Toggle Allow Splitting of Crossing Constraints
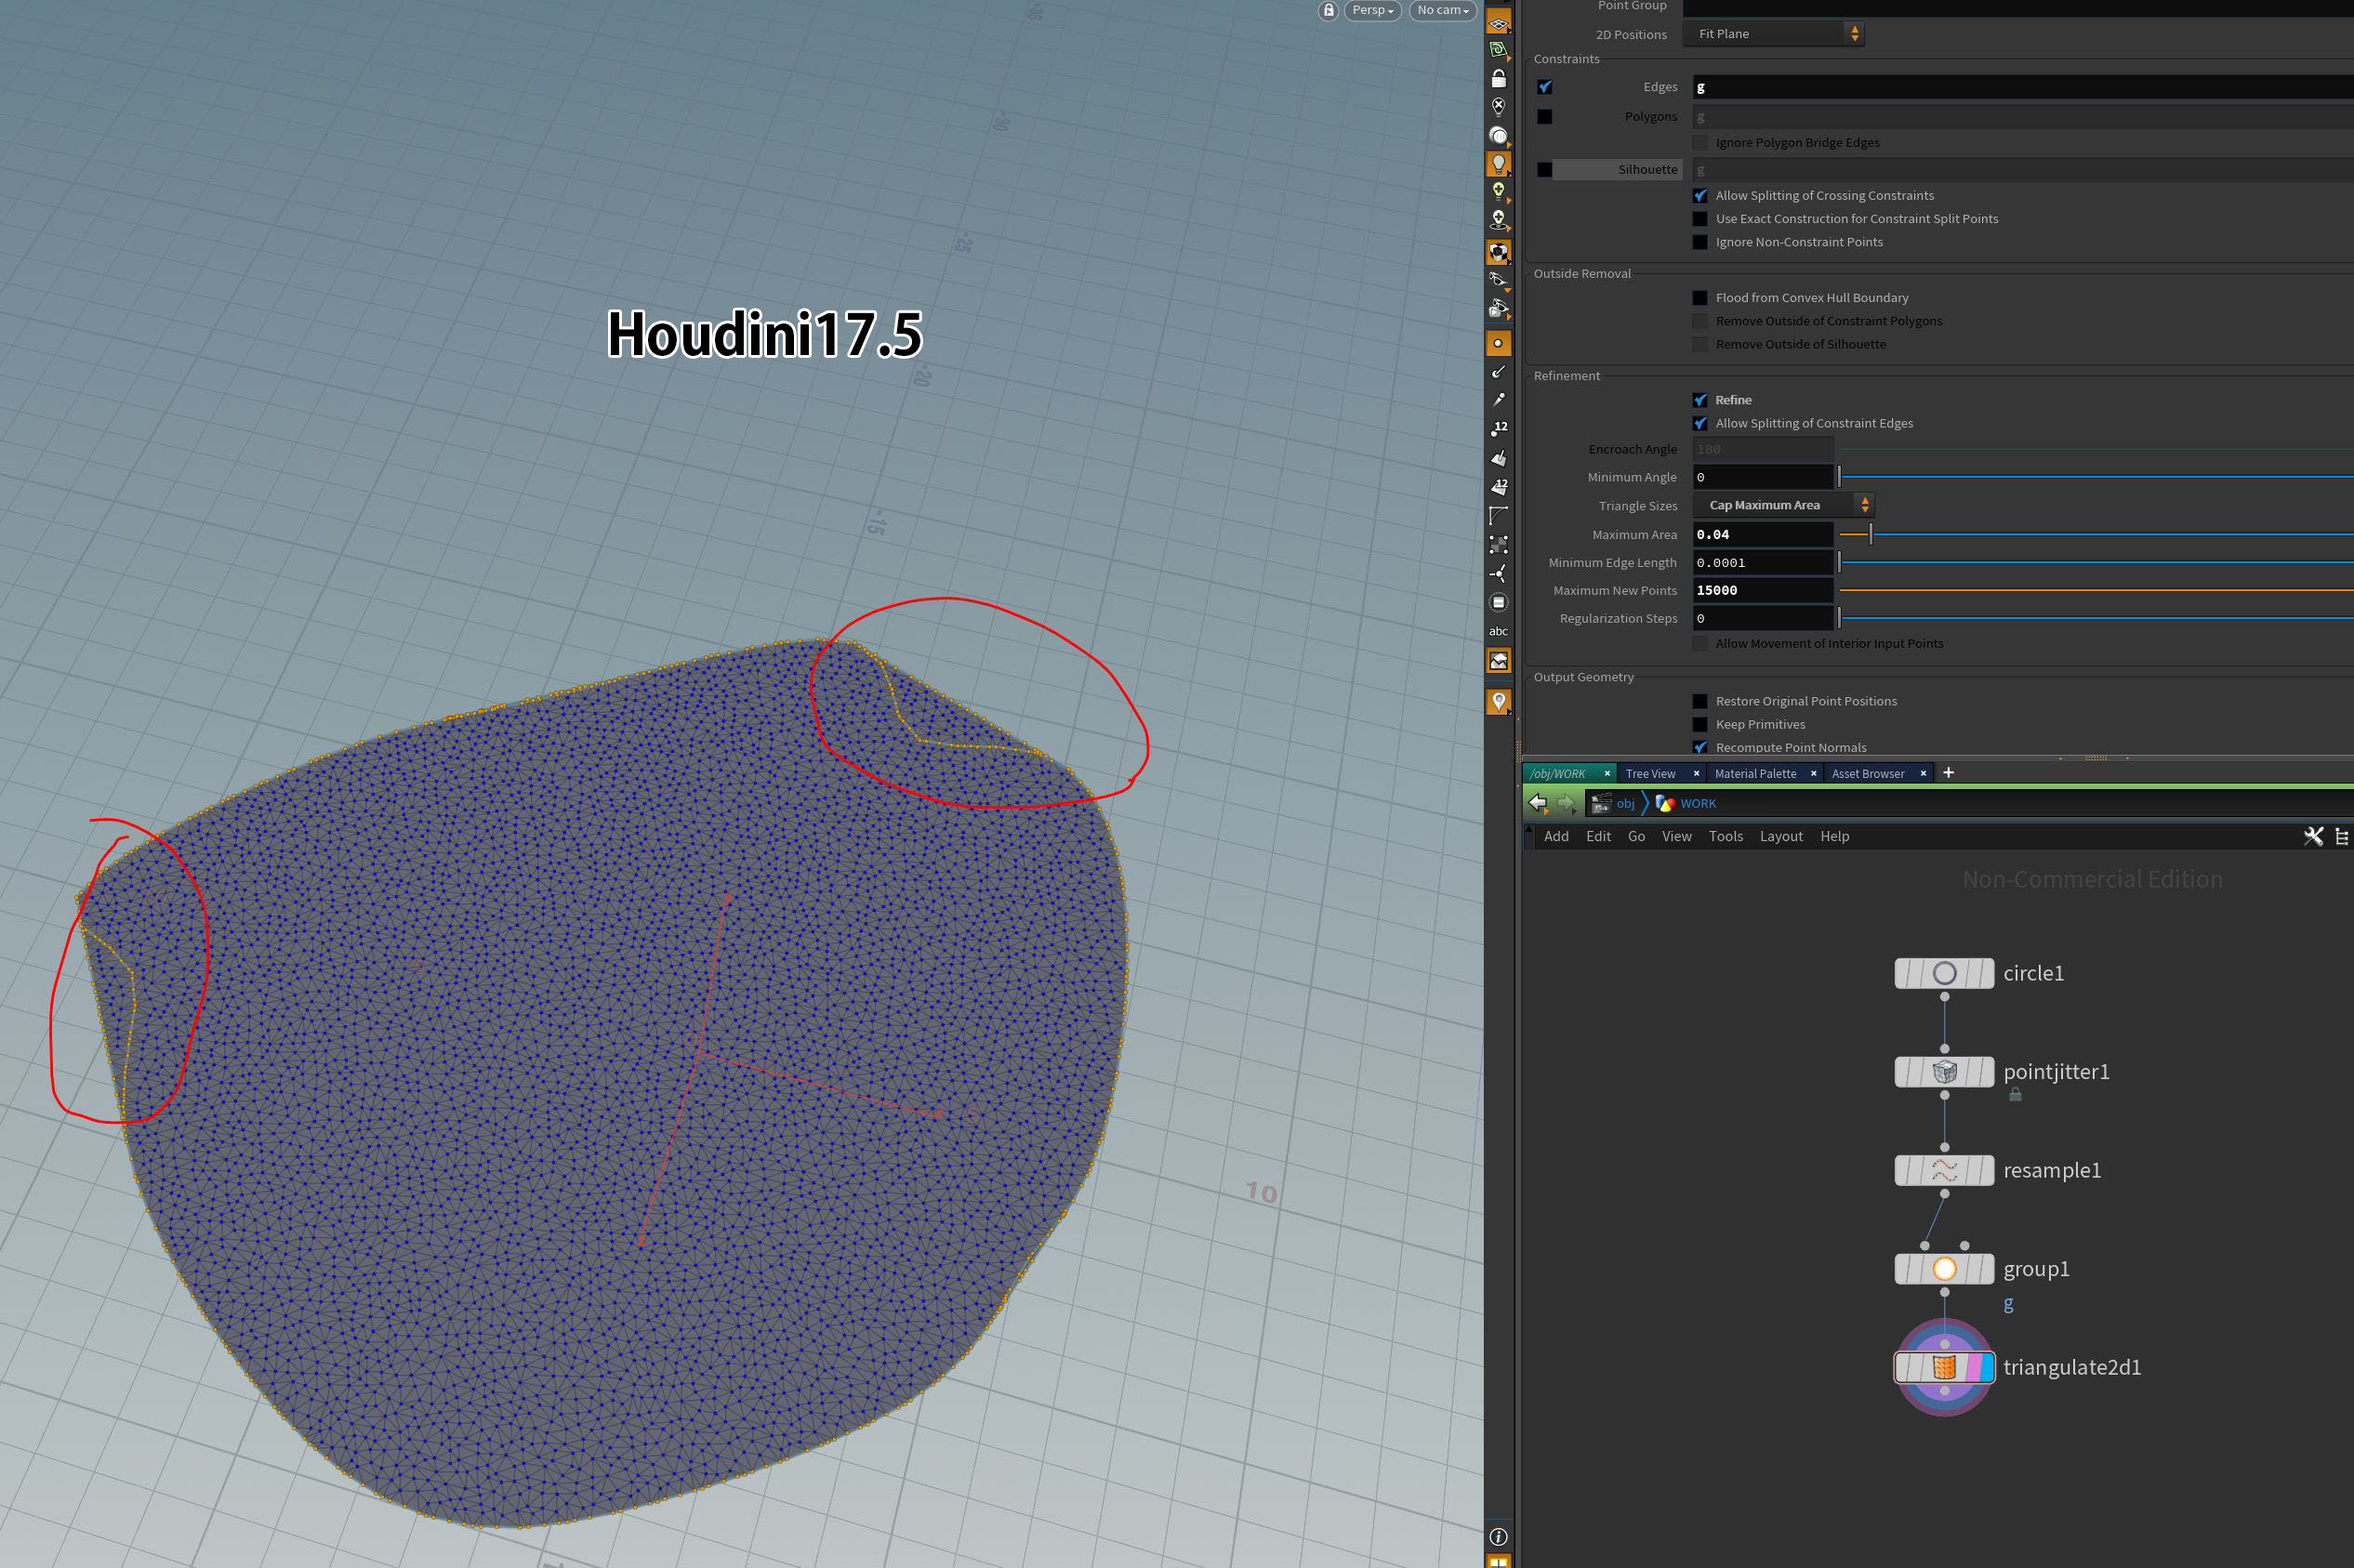The width and height of the screenshot is (2354, 1568). 1700,196
